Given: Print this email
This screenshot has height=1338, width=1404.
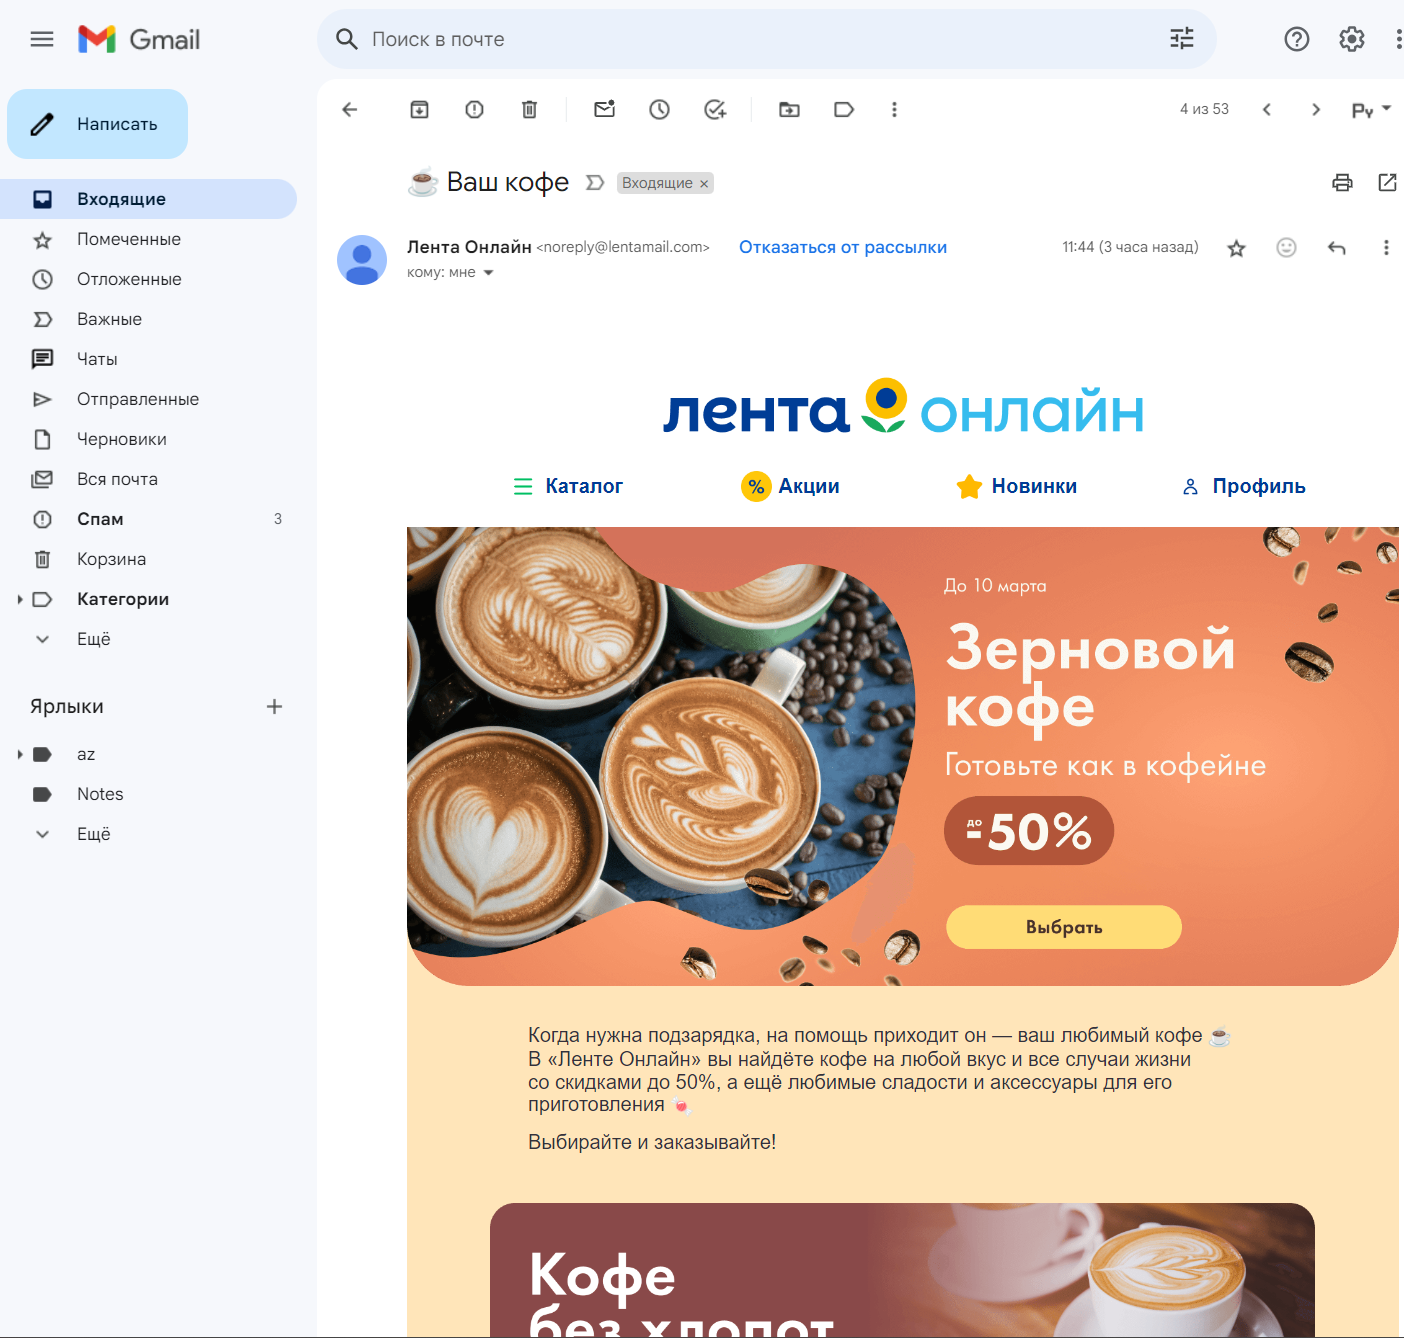Looking at the screenshot, I should [x=1342, y=182].
